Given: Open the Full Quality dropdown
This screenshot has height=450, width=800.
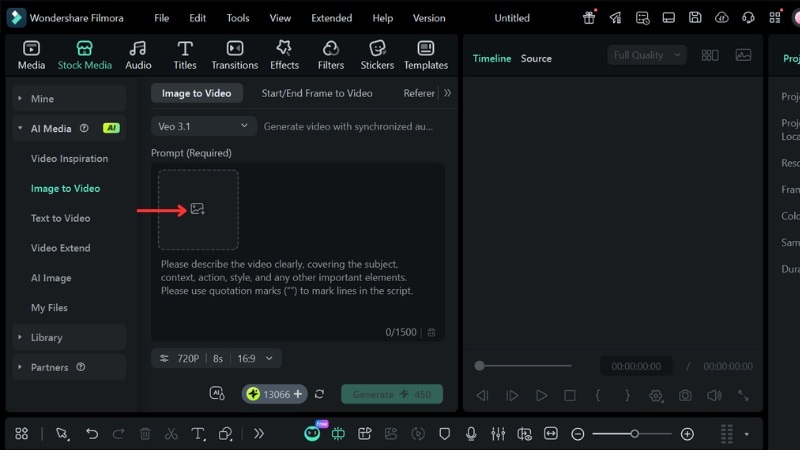Looking at the screenshot, I should point(646,55).
